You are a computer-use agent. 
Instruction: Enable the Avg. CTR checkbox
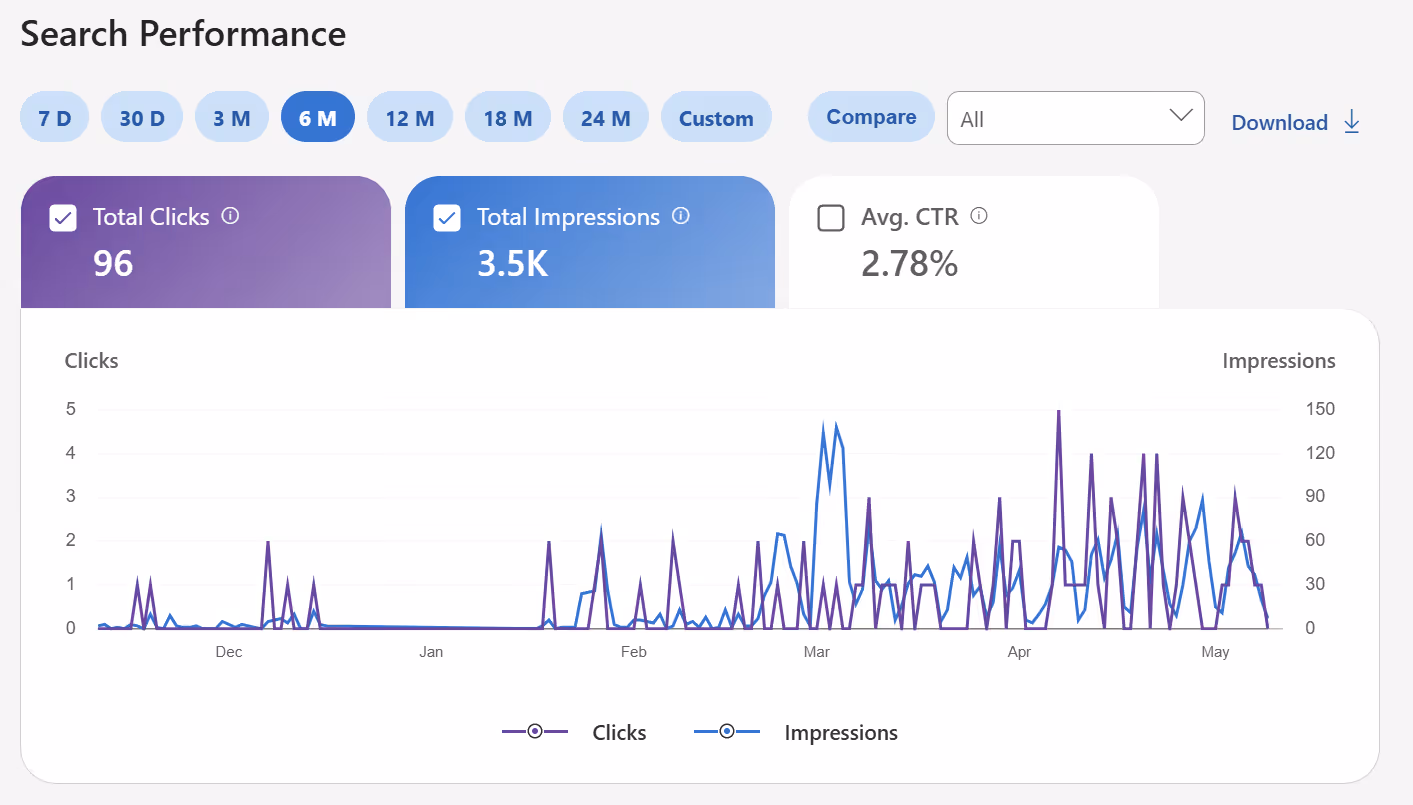(831, 218)
